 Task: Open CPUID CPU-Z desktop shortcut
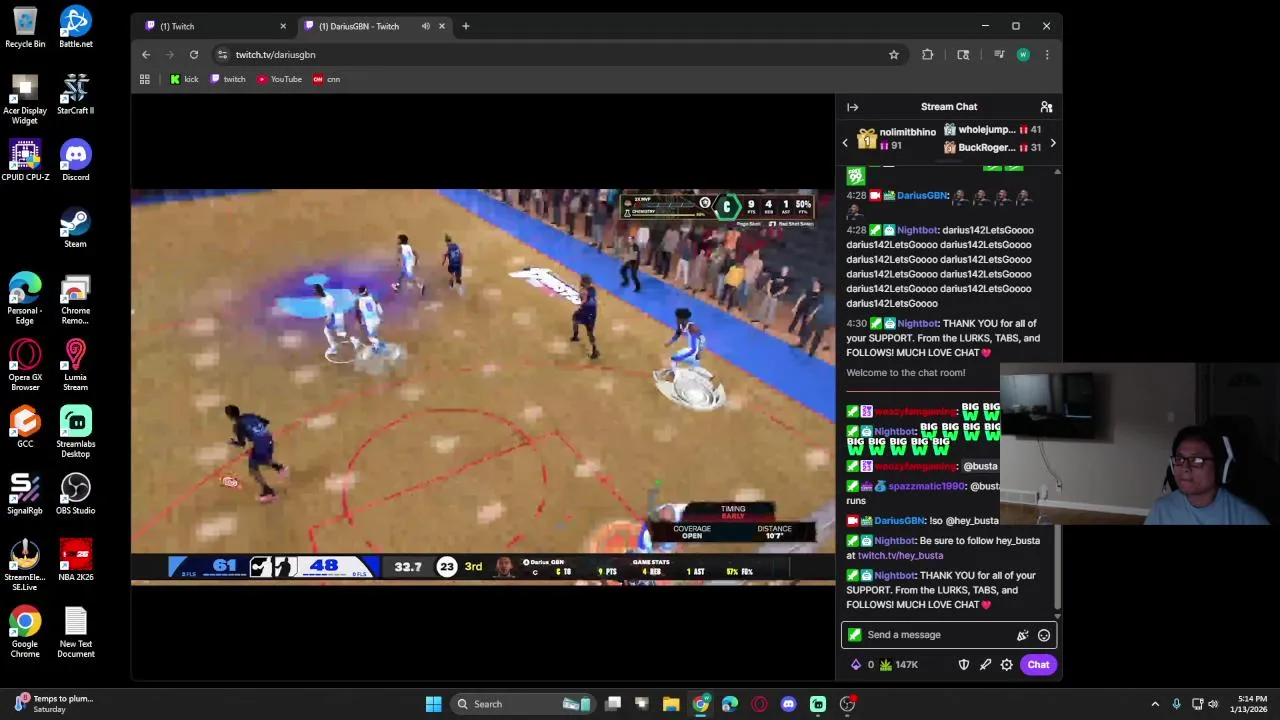[x=25, y=160]
